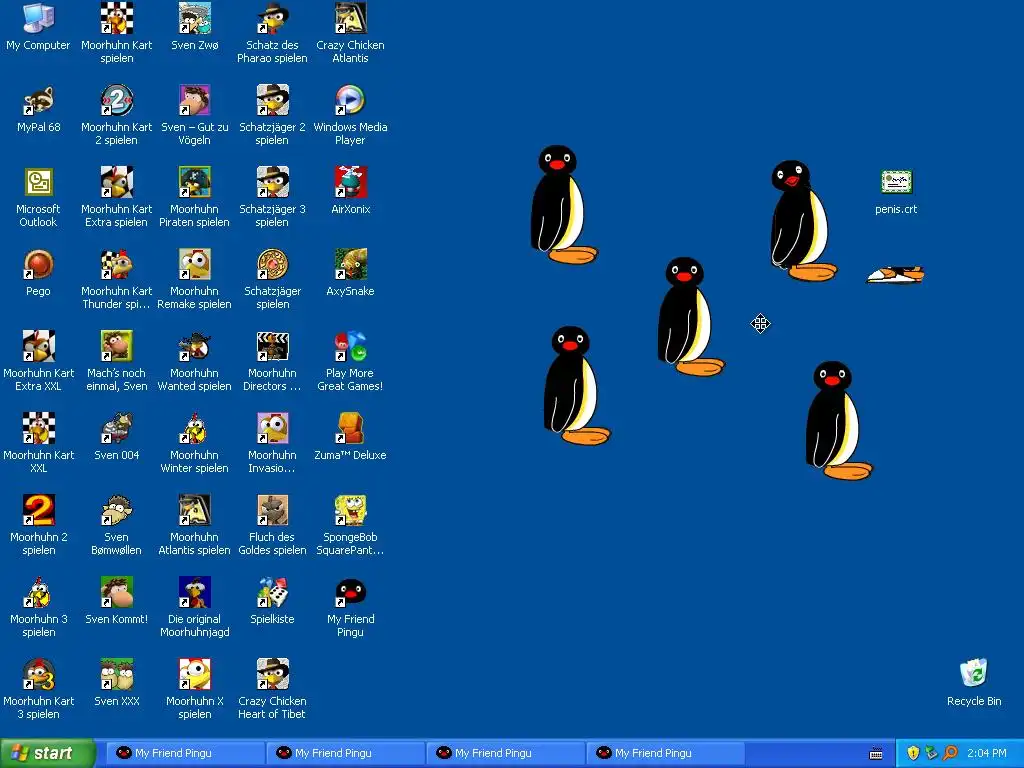Select the Sven Kommt! icon
Screen dimensions: 1024x768
click(x=117, y=592)
